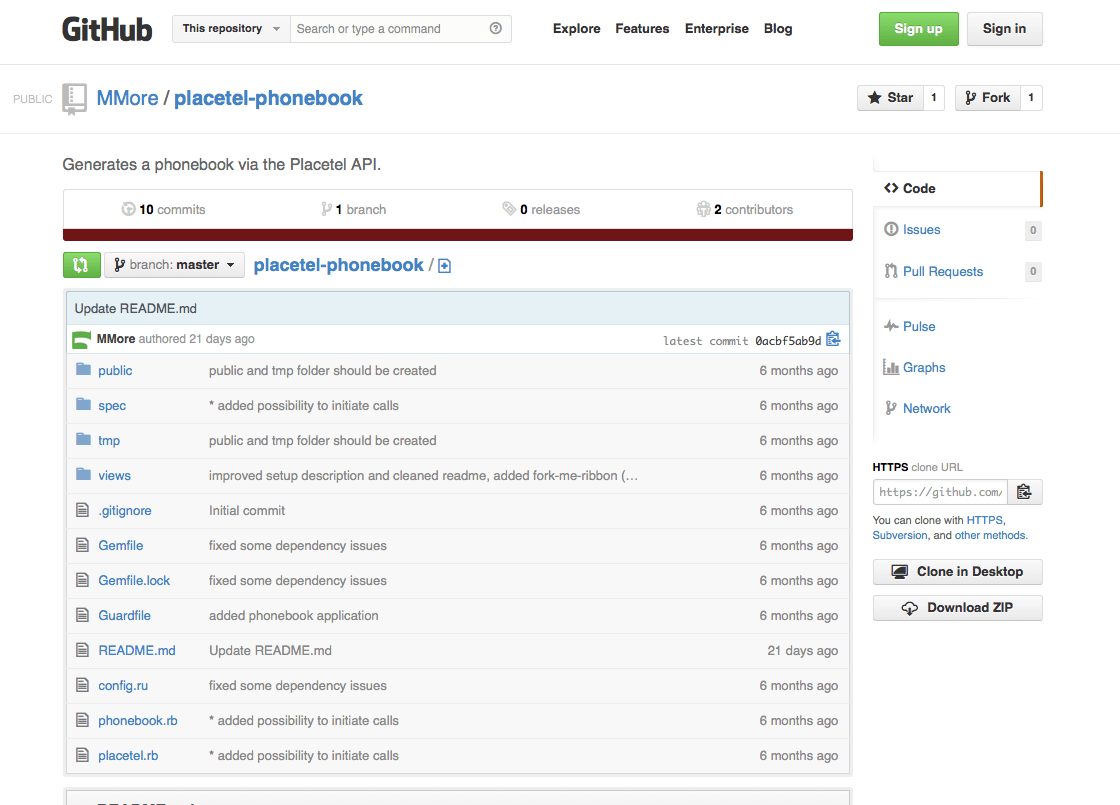Click the Fork count number
The height and width of the screenshot is (805, 1120).
pos(1031,98)
